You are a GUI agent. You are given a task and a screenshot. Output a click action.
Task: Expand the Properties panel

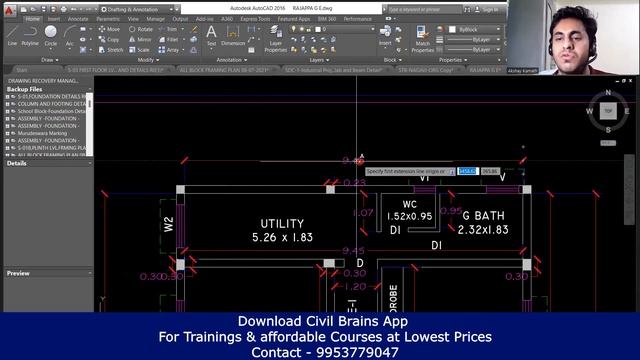pyautogui.click(x=453, y=60)
